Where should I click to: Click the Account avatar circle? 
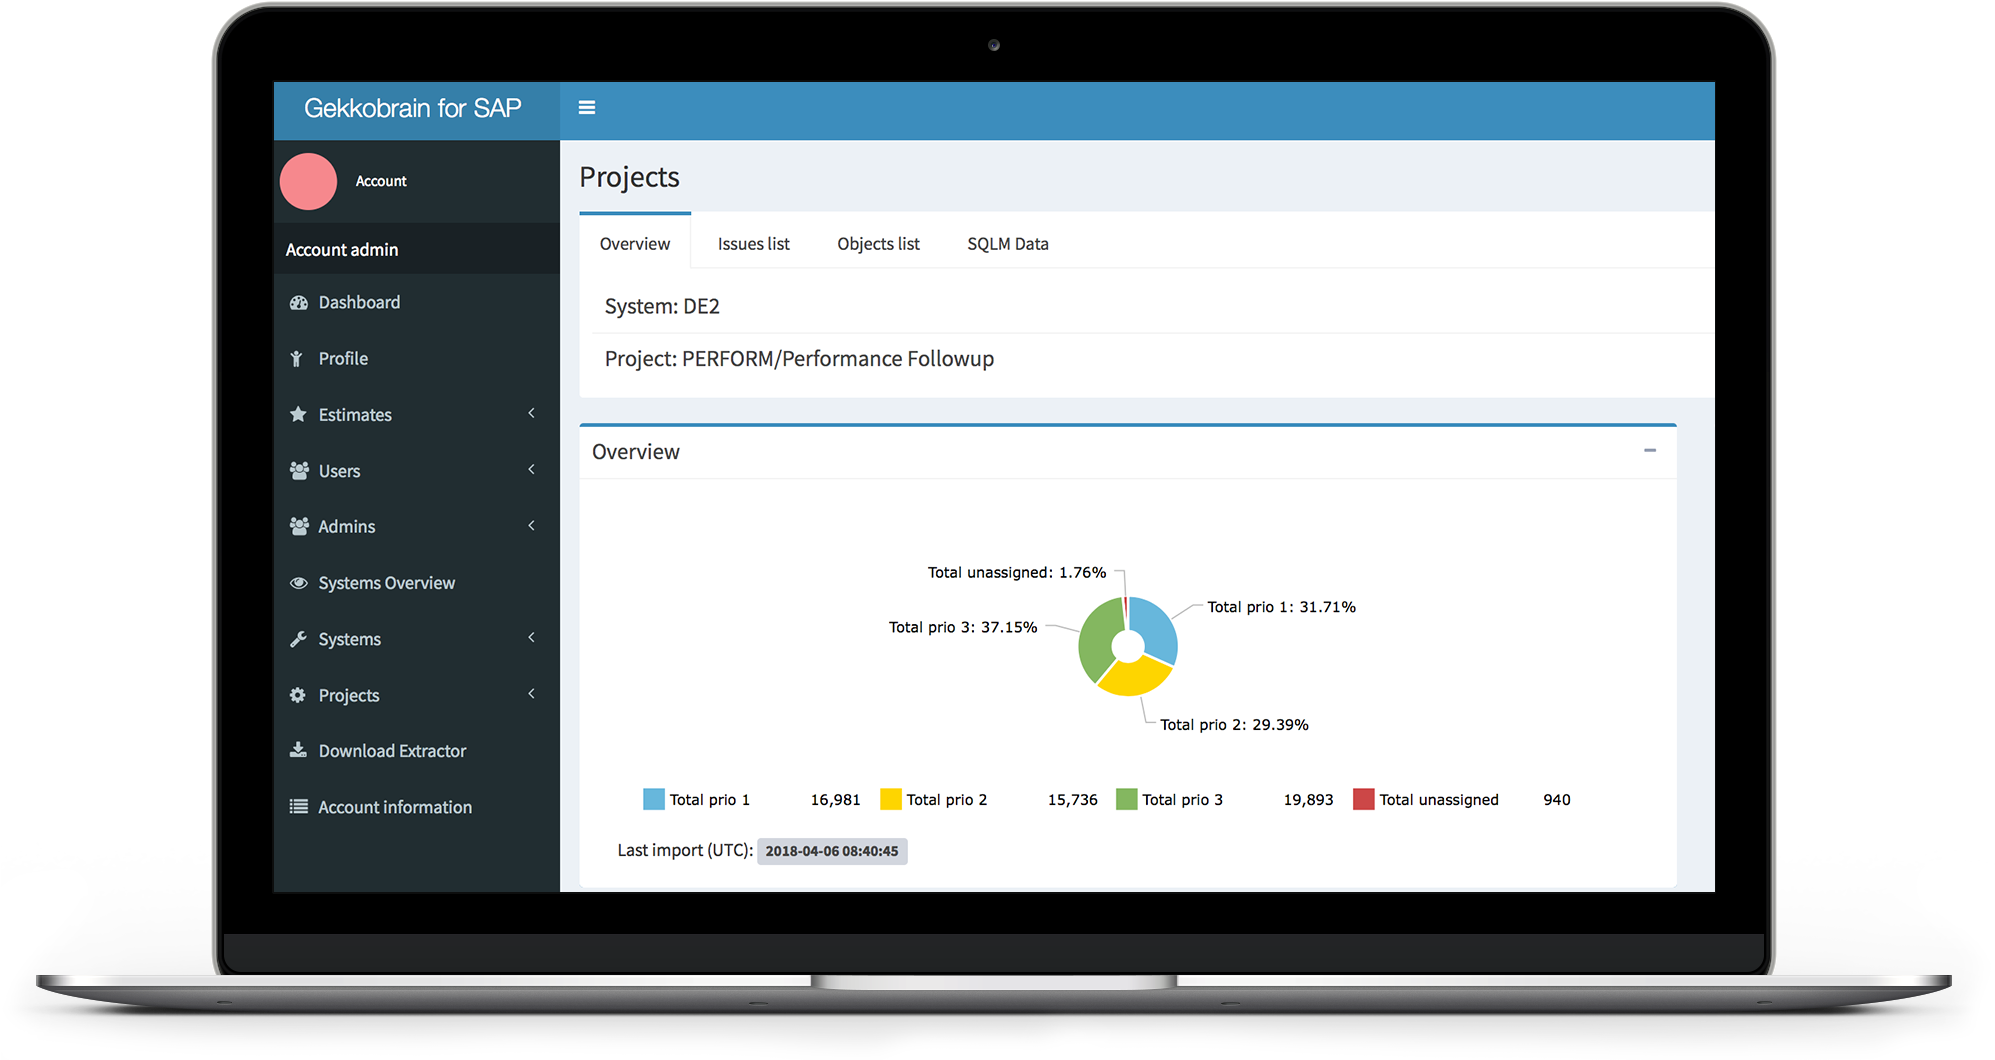point(308,181)
